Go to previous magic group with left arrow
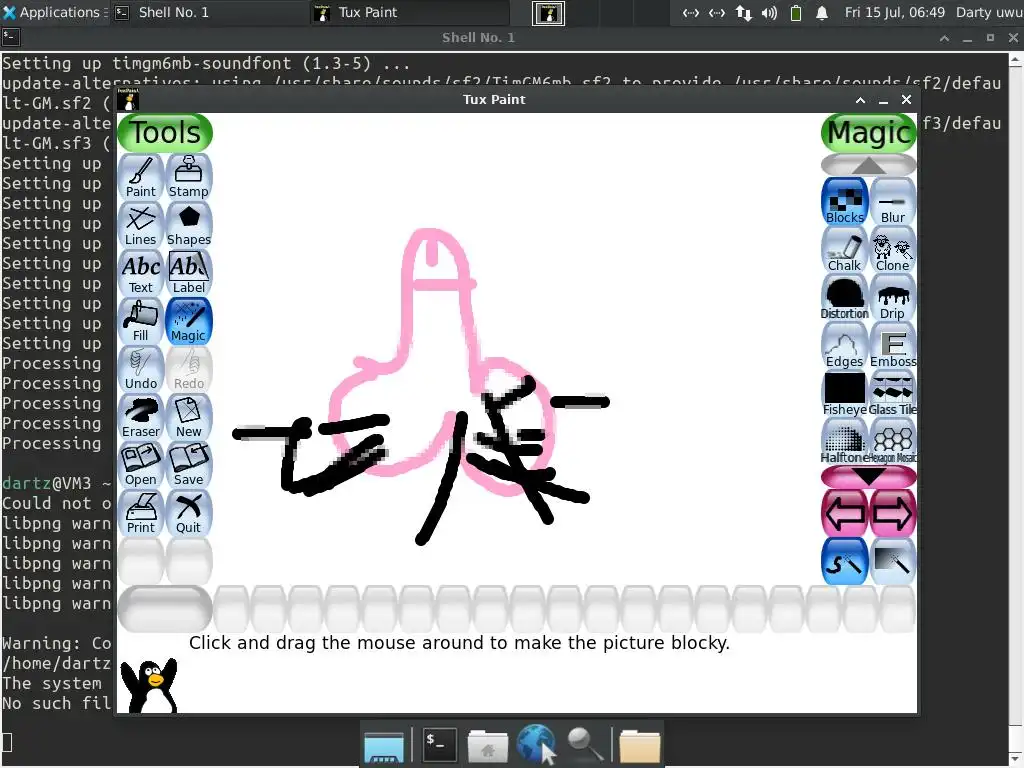Image resolution: width=1024 pixels, height=768 pixels. [x=844, y=513]
